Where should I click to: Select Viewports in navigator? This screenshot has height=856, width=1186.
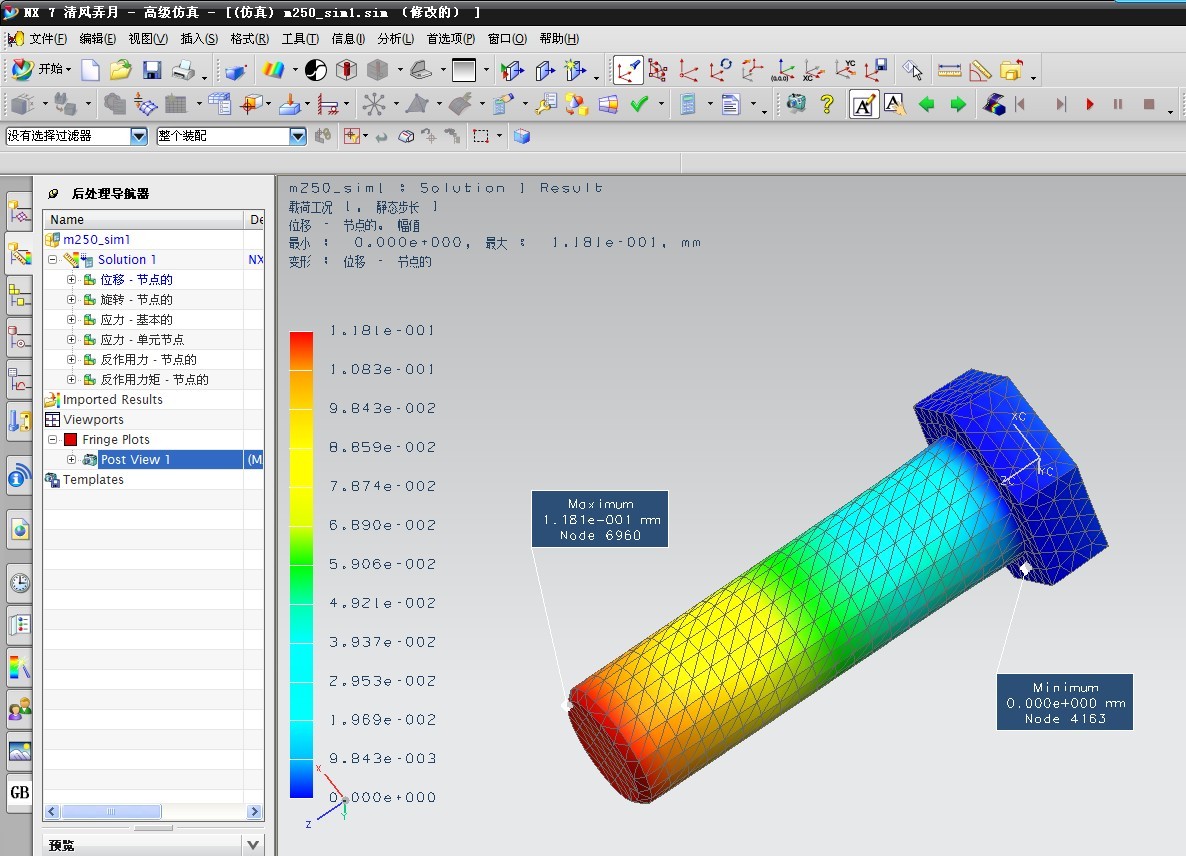point(93,420)
